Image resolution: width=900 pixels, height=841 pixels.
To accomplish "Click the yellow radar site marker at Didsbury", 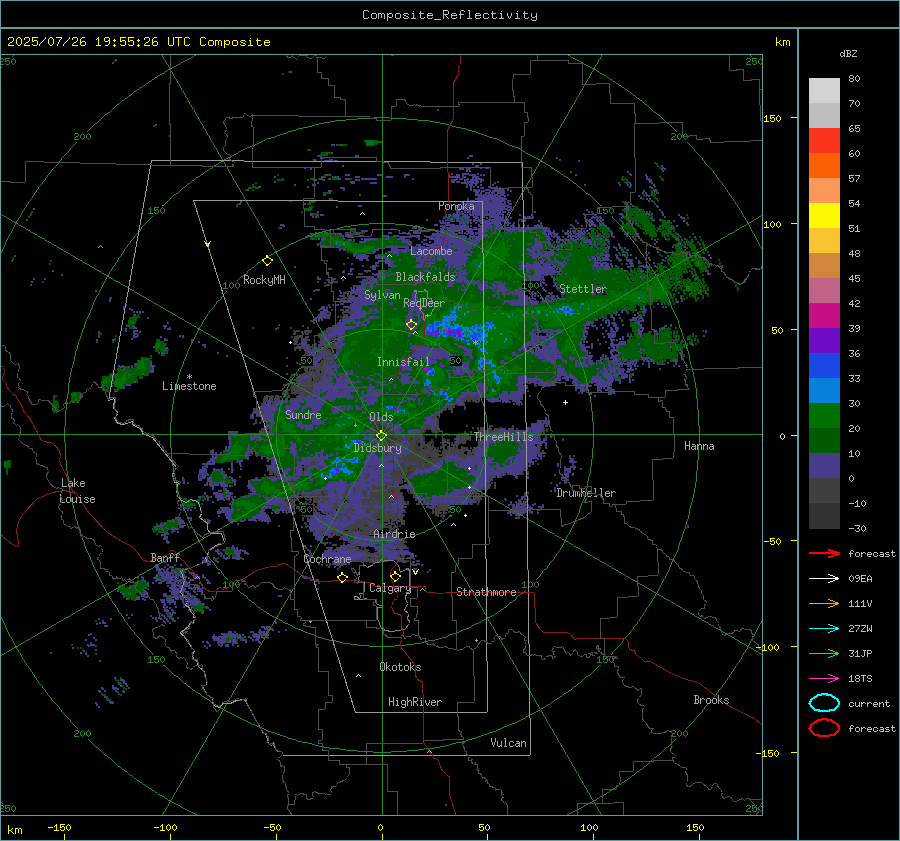I will (381, 436).
